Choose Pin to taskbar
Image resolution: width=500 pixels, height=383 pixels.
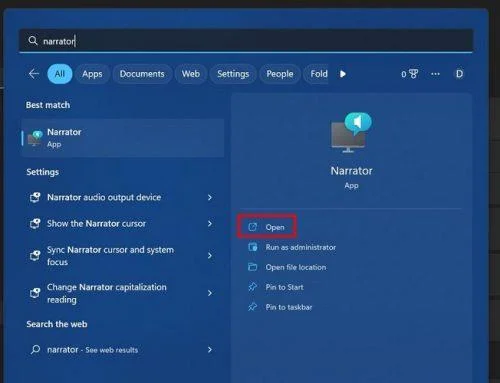click(289, 307)
